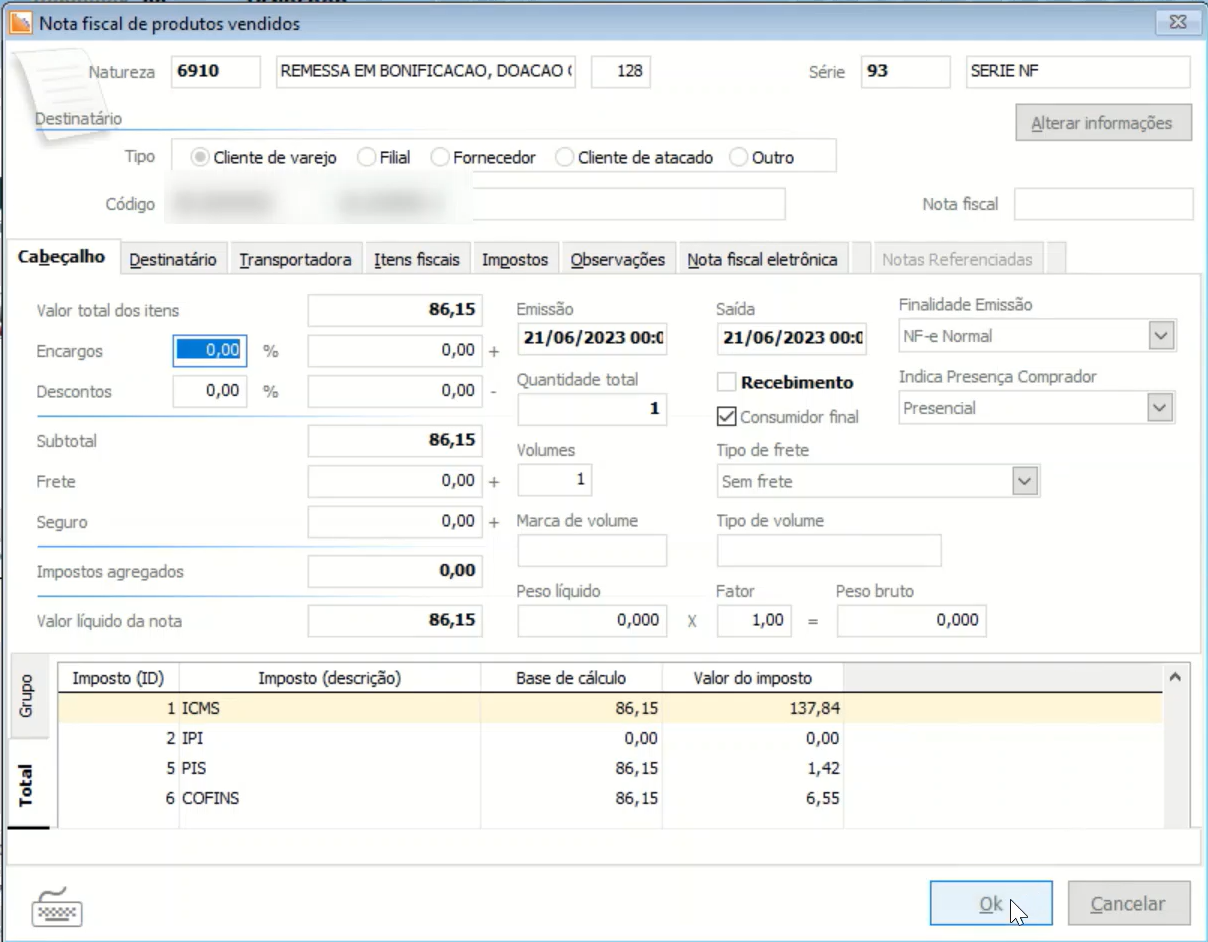Click COFINS tax value 6,55
1208x942 pixels.
pos(824,798)
